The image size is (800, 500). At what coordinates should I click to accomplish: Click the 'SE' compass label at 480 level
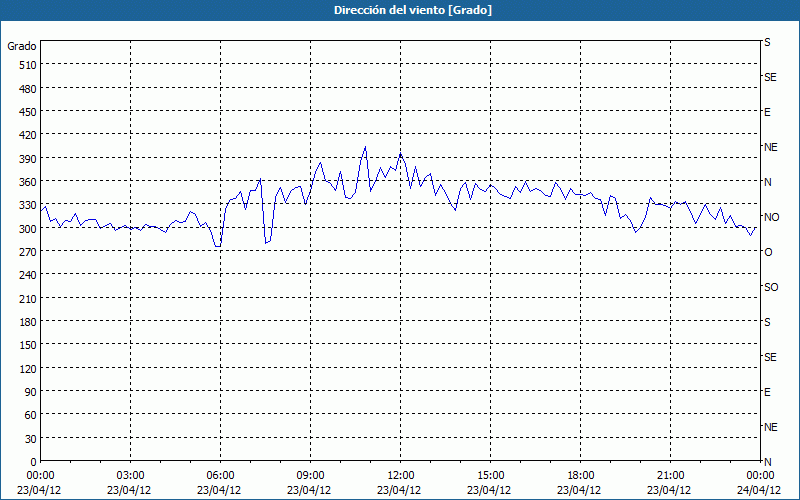click(x=770, y=77)
